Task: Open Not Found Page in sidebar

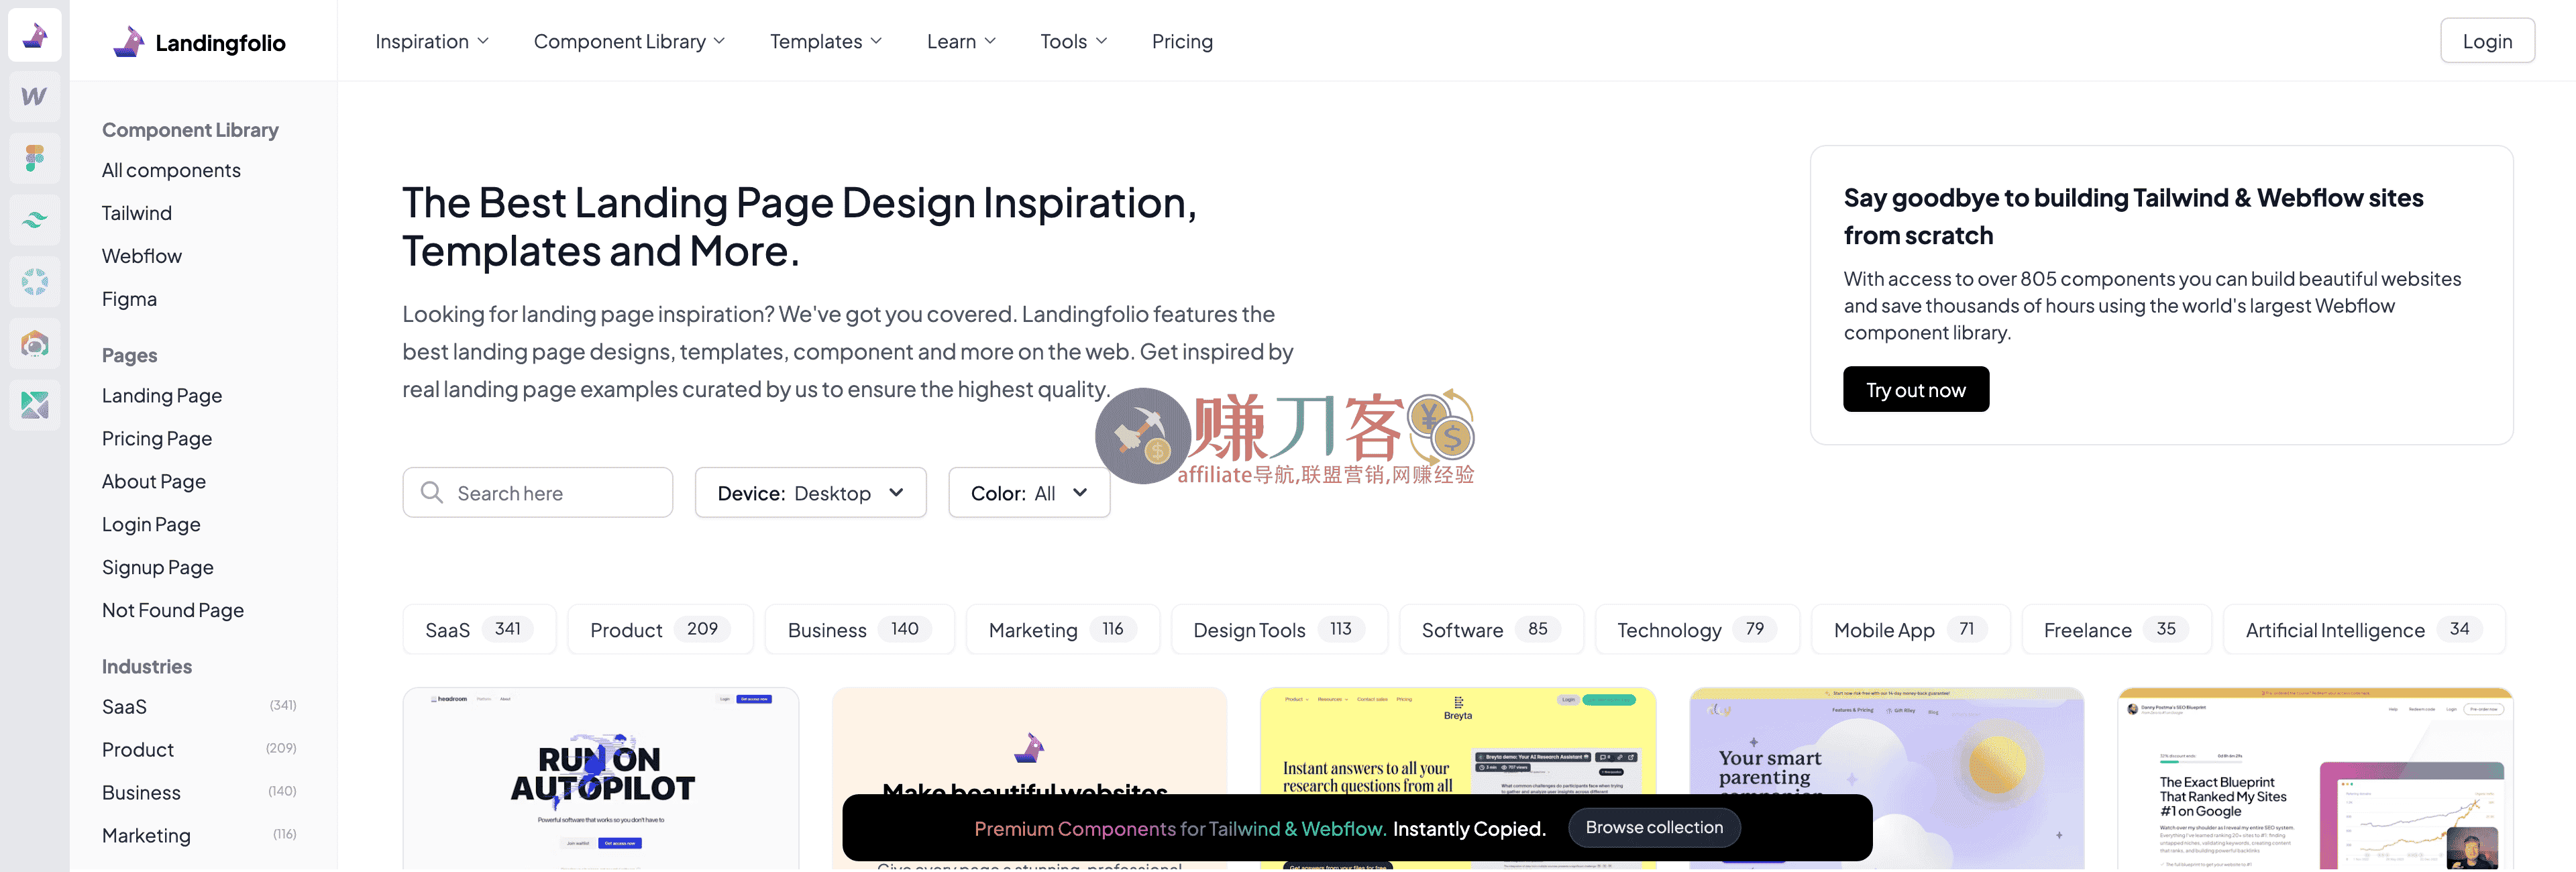Action: tap(173, 611)
